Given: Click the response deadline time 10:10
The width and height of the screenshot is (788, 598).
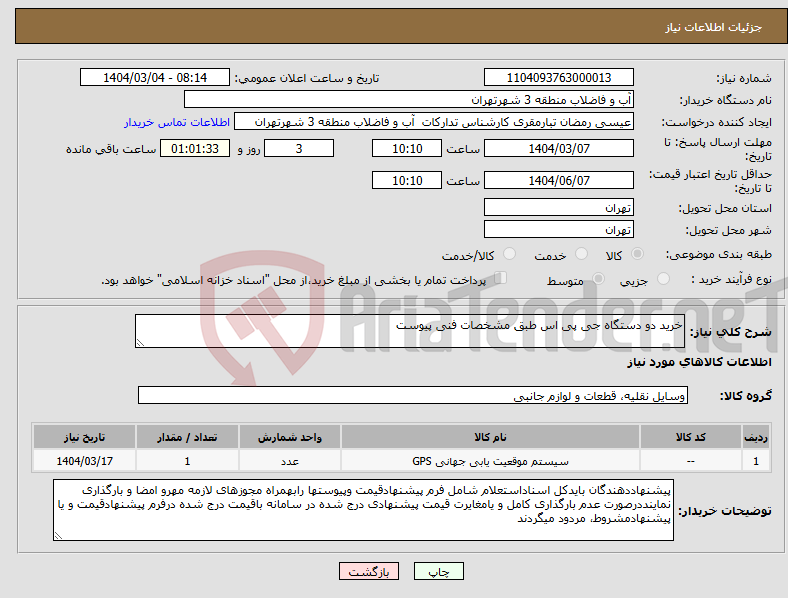Looking at the screenshot, I should [x=407, y=148].
